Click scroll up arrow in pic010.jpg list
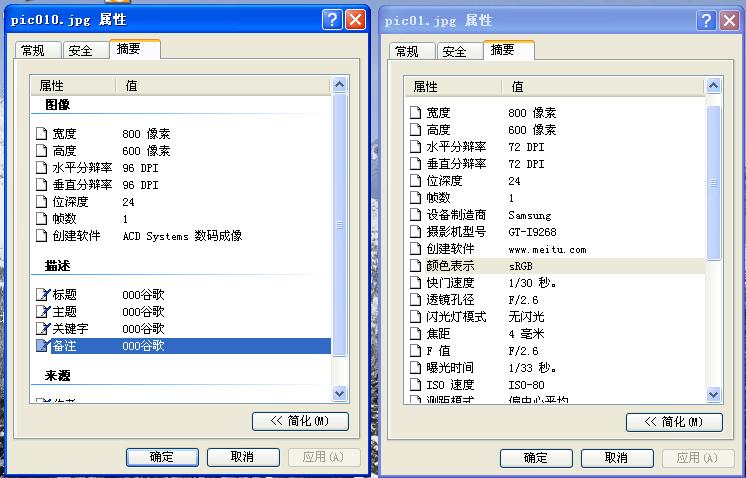 (x=339, y=85)
